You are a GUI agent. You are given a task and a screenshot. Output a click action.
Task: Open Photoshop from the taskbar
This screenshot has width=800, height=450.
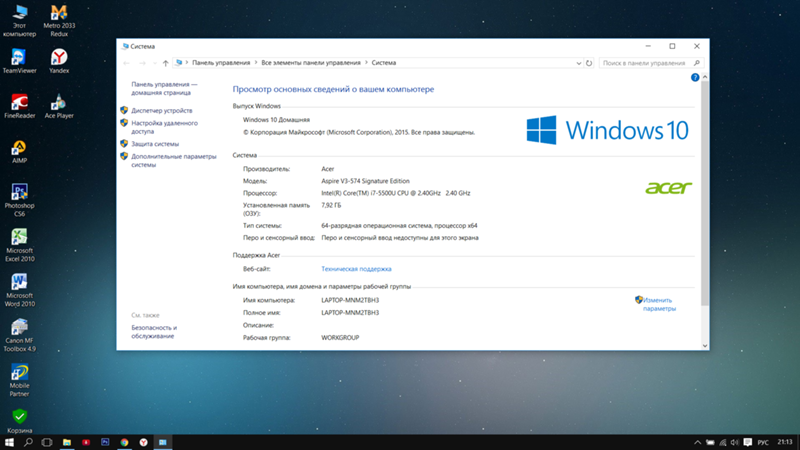pyautogui.click(x=105, y=442)
